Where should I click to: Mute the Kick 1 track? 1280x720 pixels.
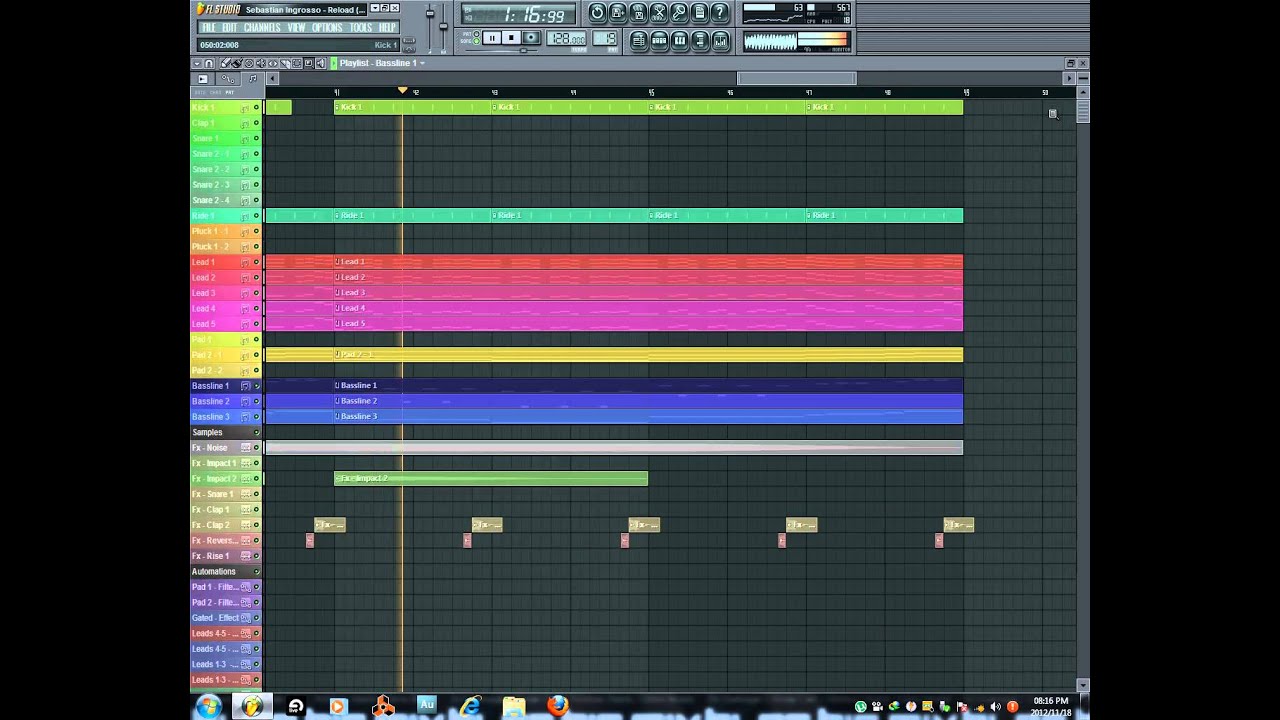tap(256, 107)
